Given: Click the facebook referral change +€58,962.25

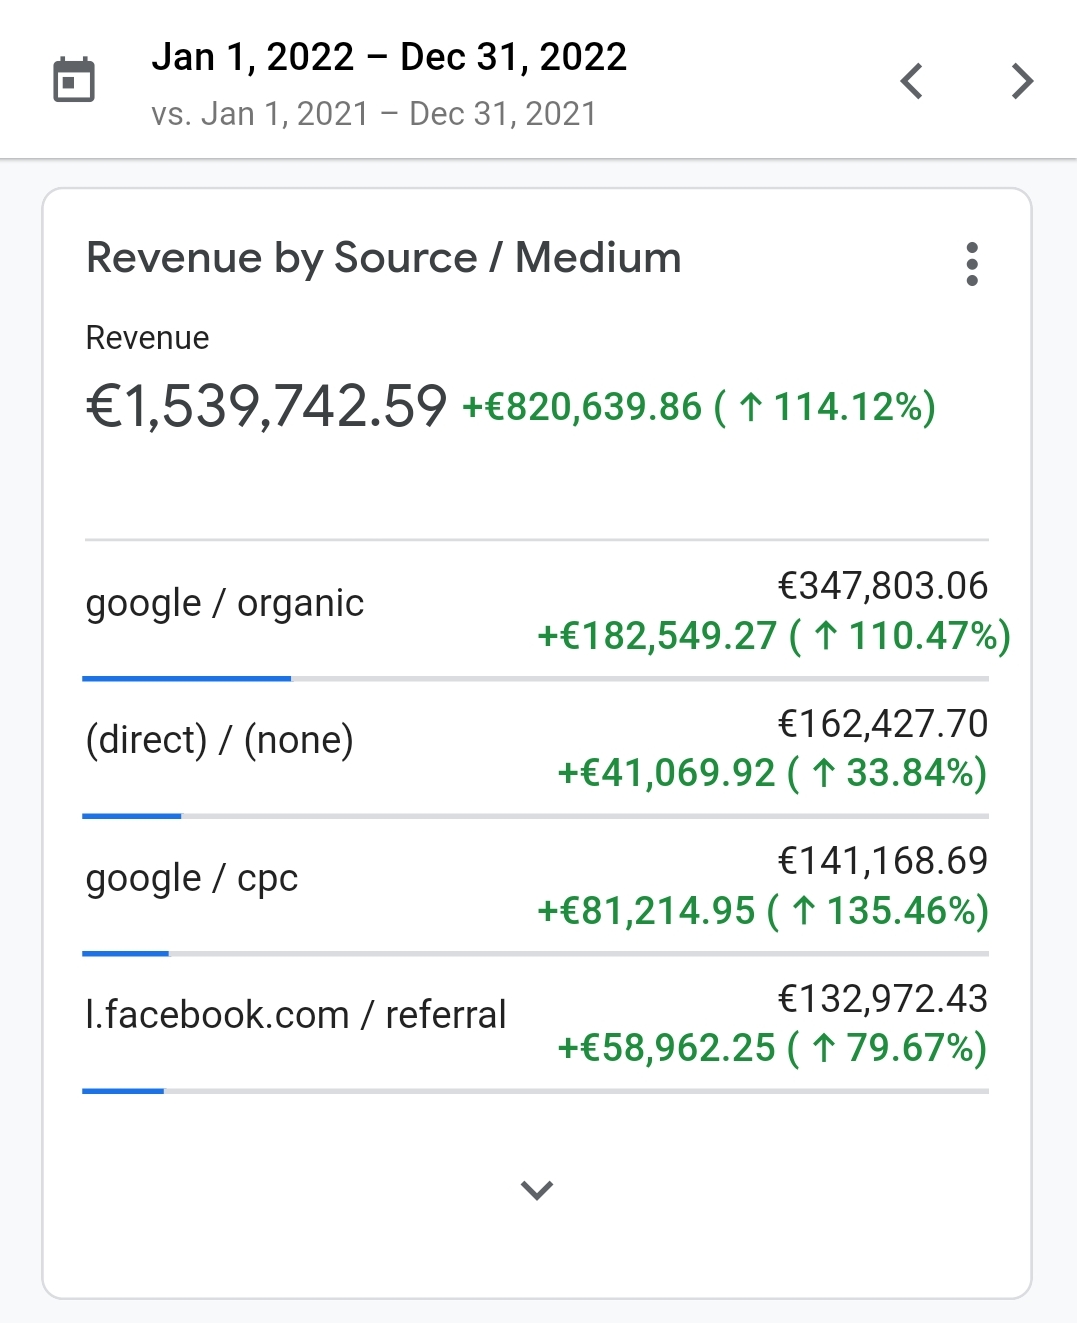Looking at the screenshot, I should [667, 1048].
